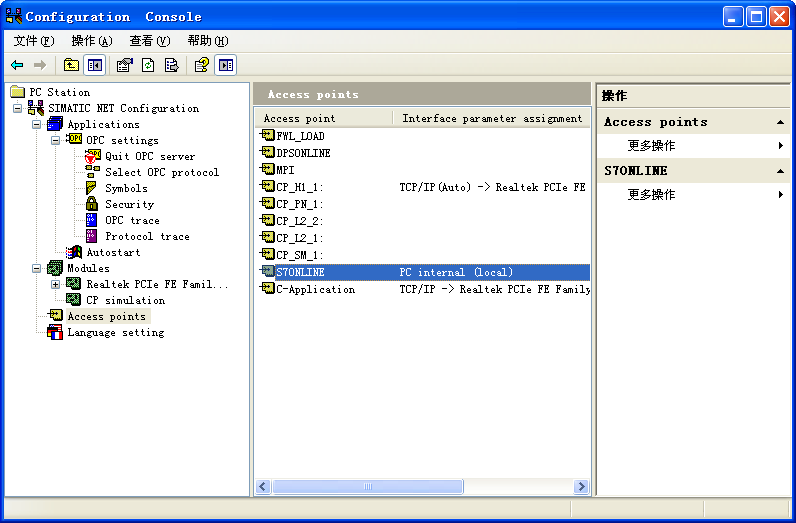Collapse the S7ONLINE actions section

(780, 171)
